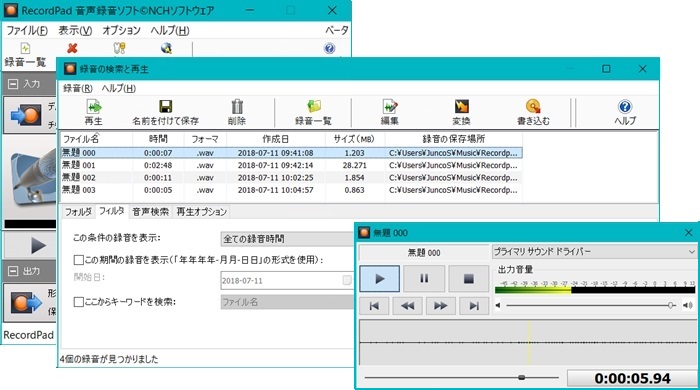Click the 0:00:05.94 time display
Image resolution: width=700 pixels, height=390 pixels.
[x=632, y=378]
